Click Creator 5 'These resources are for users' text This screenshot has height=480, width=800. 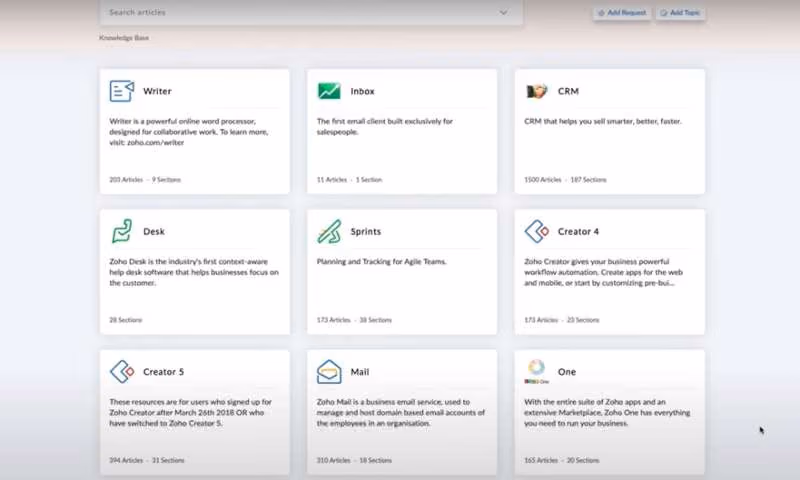pos(190,413)
